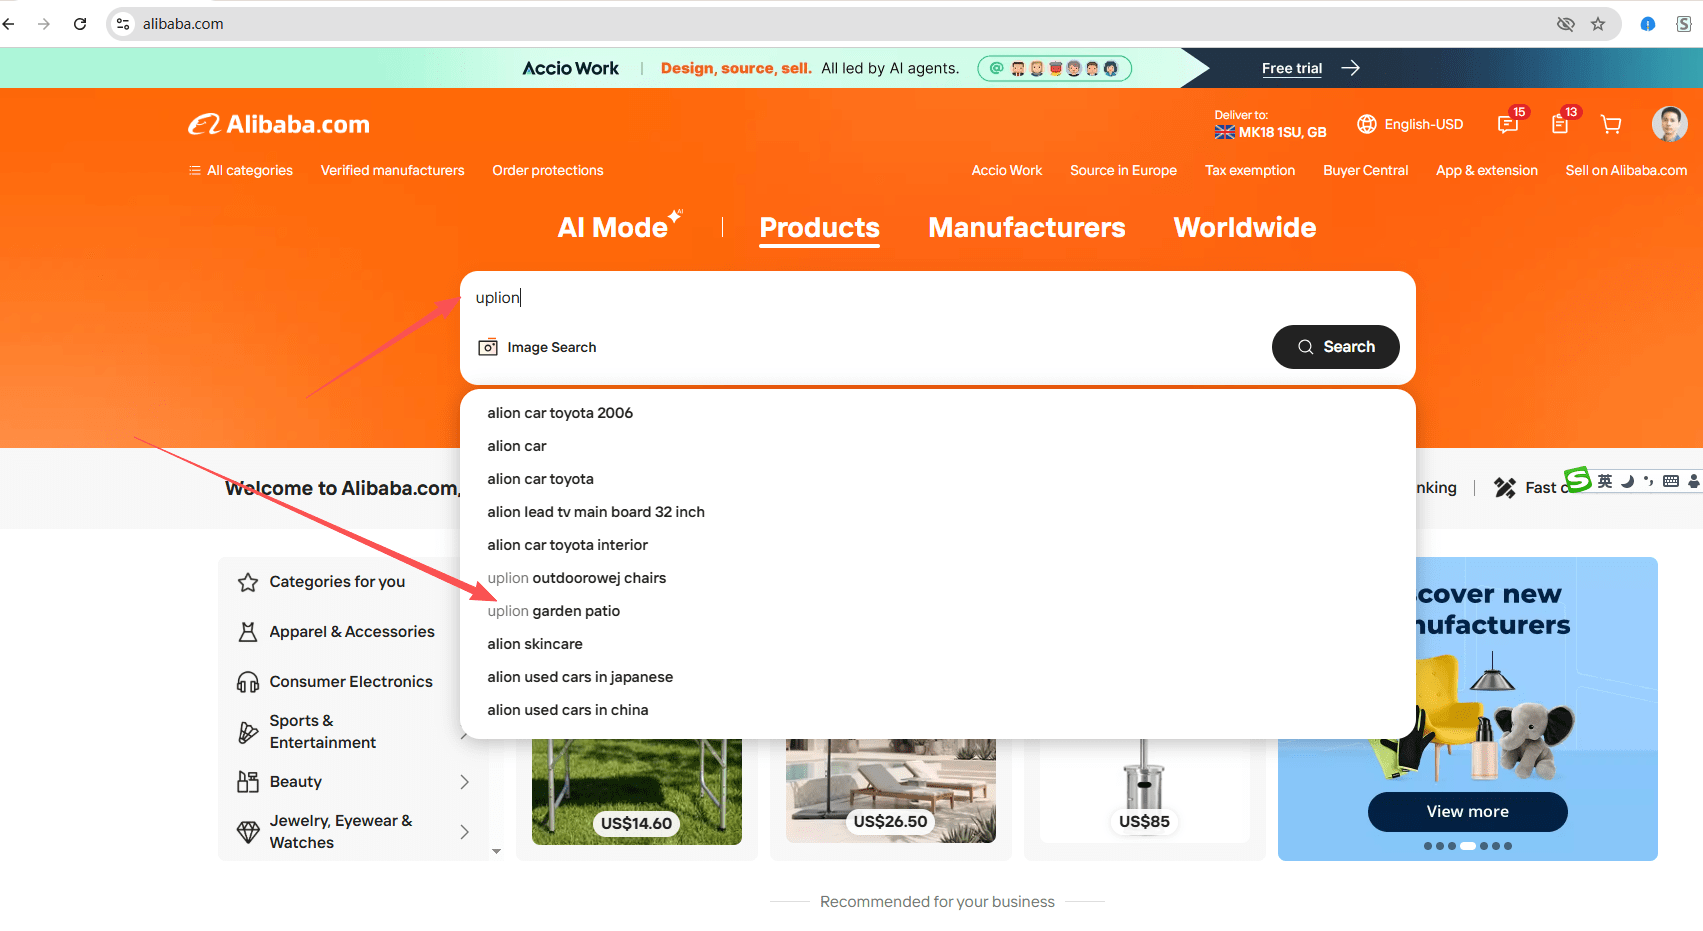Click the View more button
This screenshot has width=1703, height=931.
[x=1468, y=812]
